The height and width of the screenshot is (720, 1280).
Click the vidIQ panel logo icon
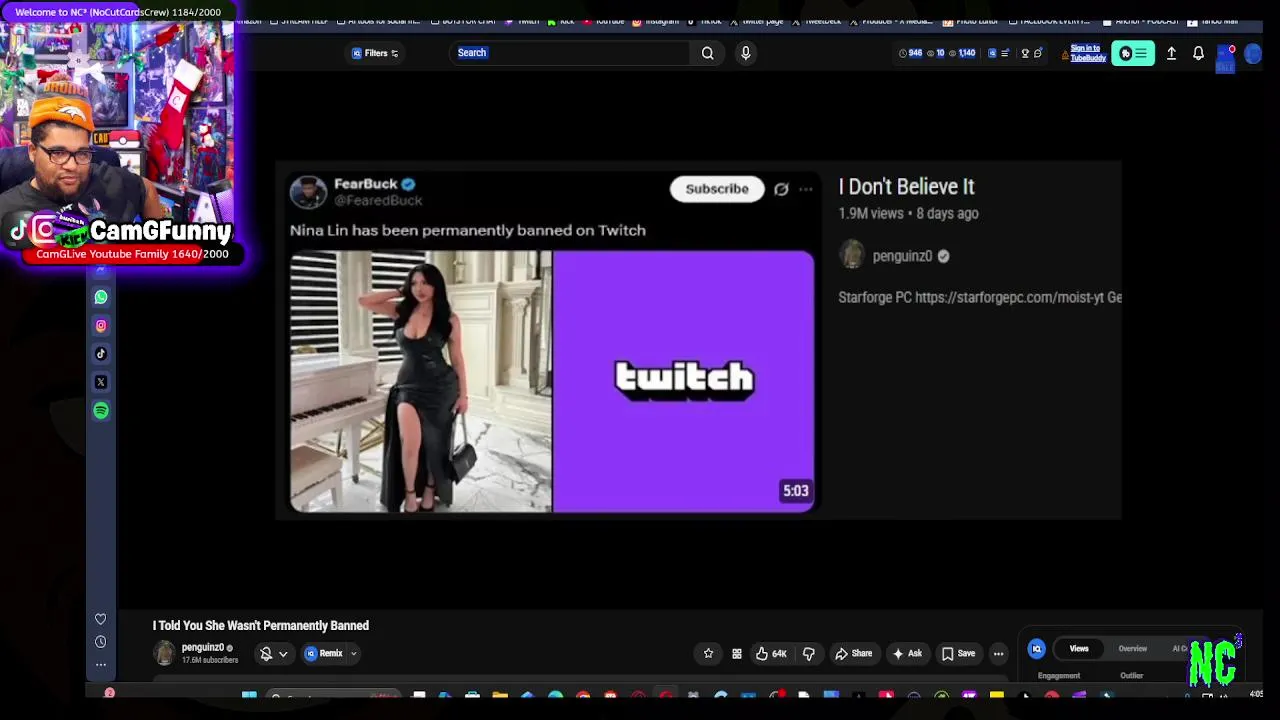point(1037,649)
